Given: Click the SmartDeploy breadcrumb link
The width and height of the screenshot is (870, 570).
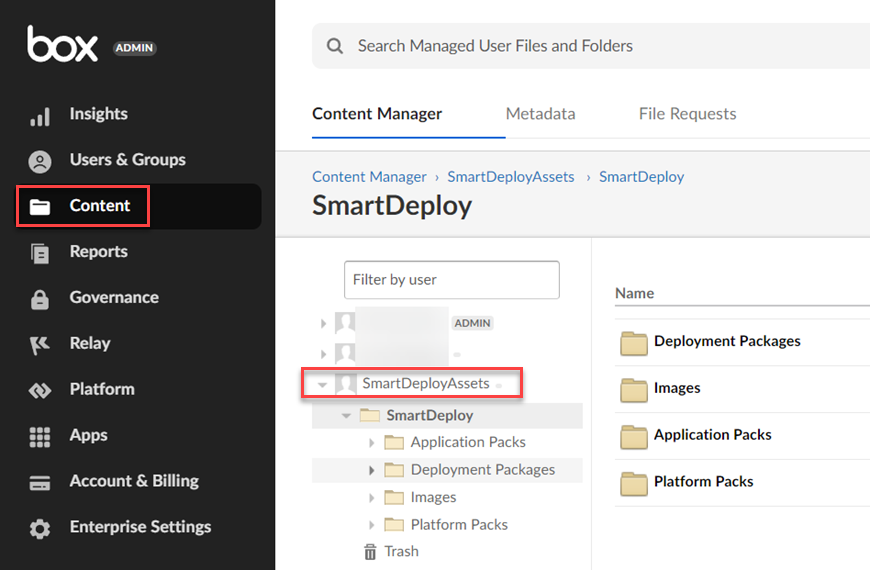Looking at the screenshot, I should click(641, 176).
